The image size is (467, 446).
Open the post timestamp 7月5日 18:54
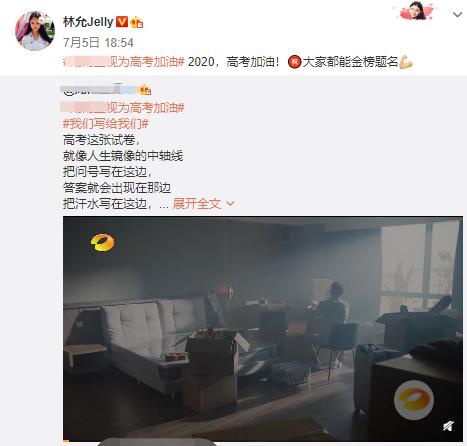(x=98, y=43)
